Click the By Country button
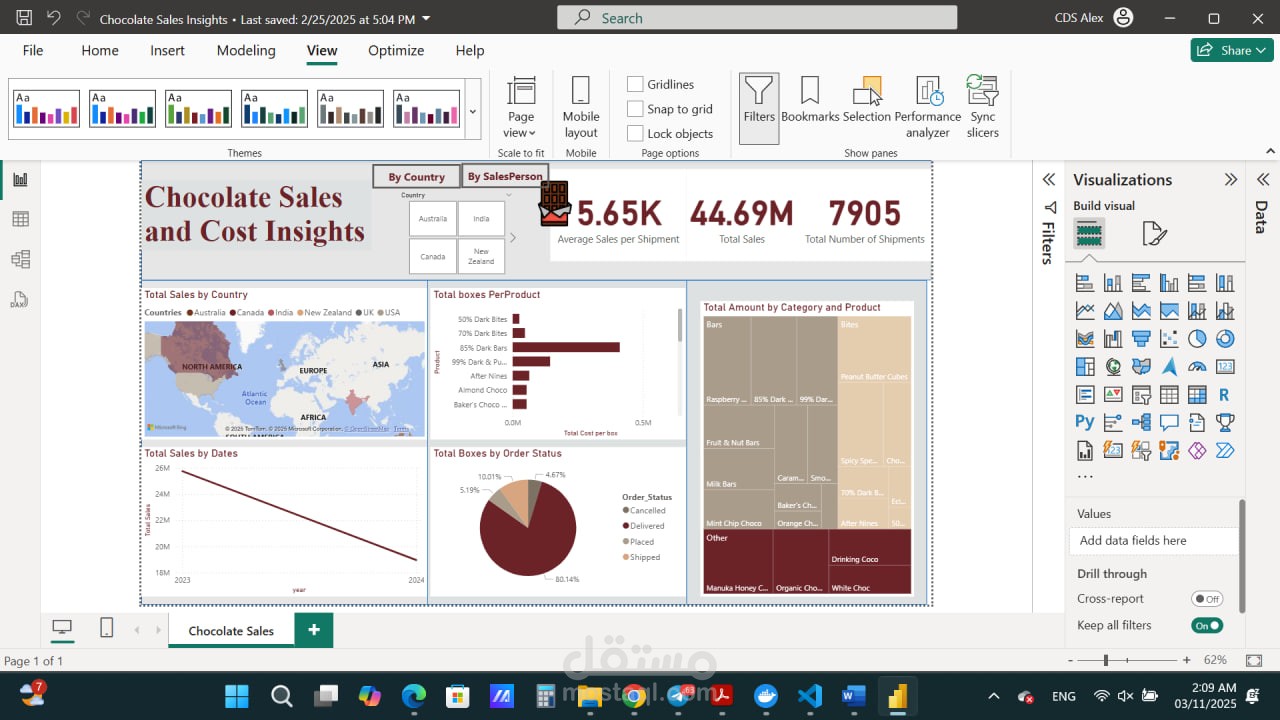 pyautogui.click(x=417, y=177)
